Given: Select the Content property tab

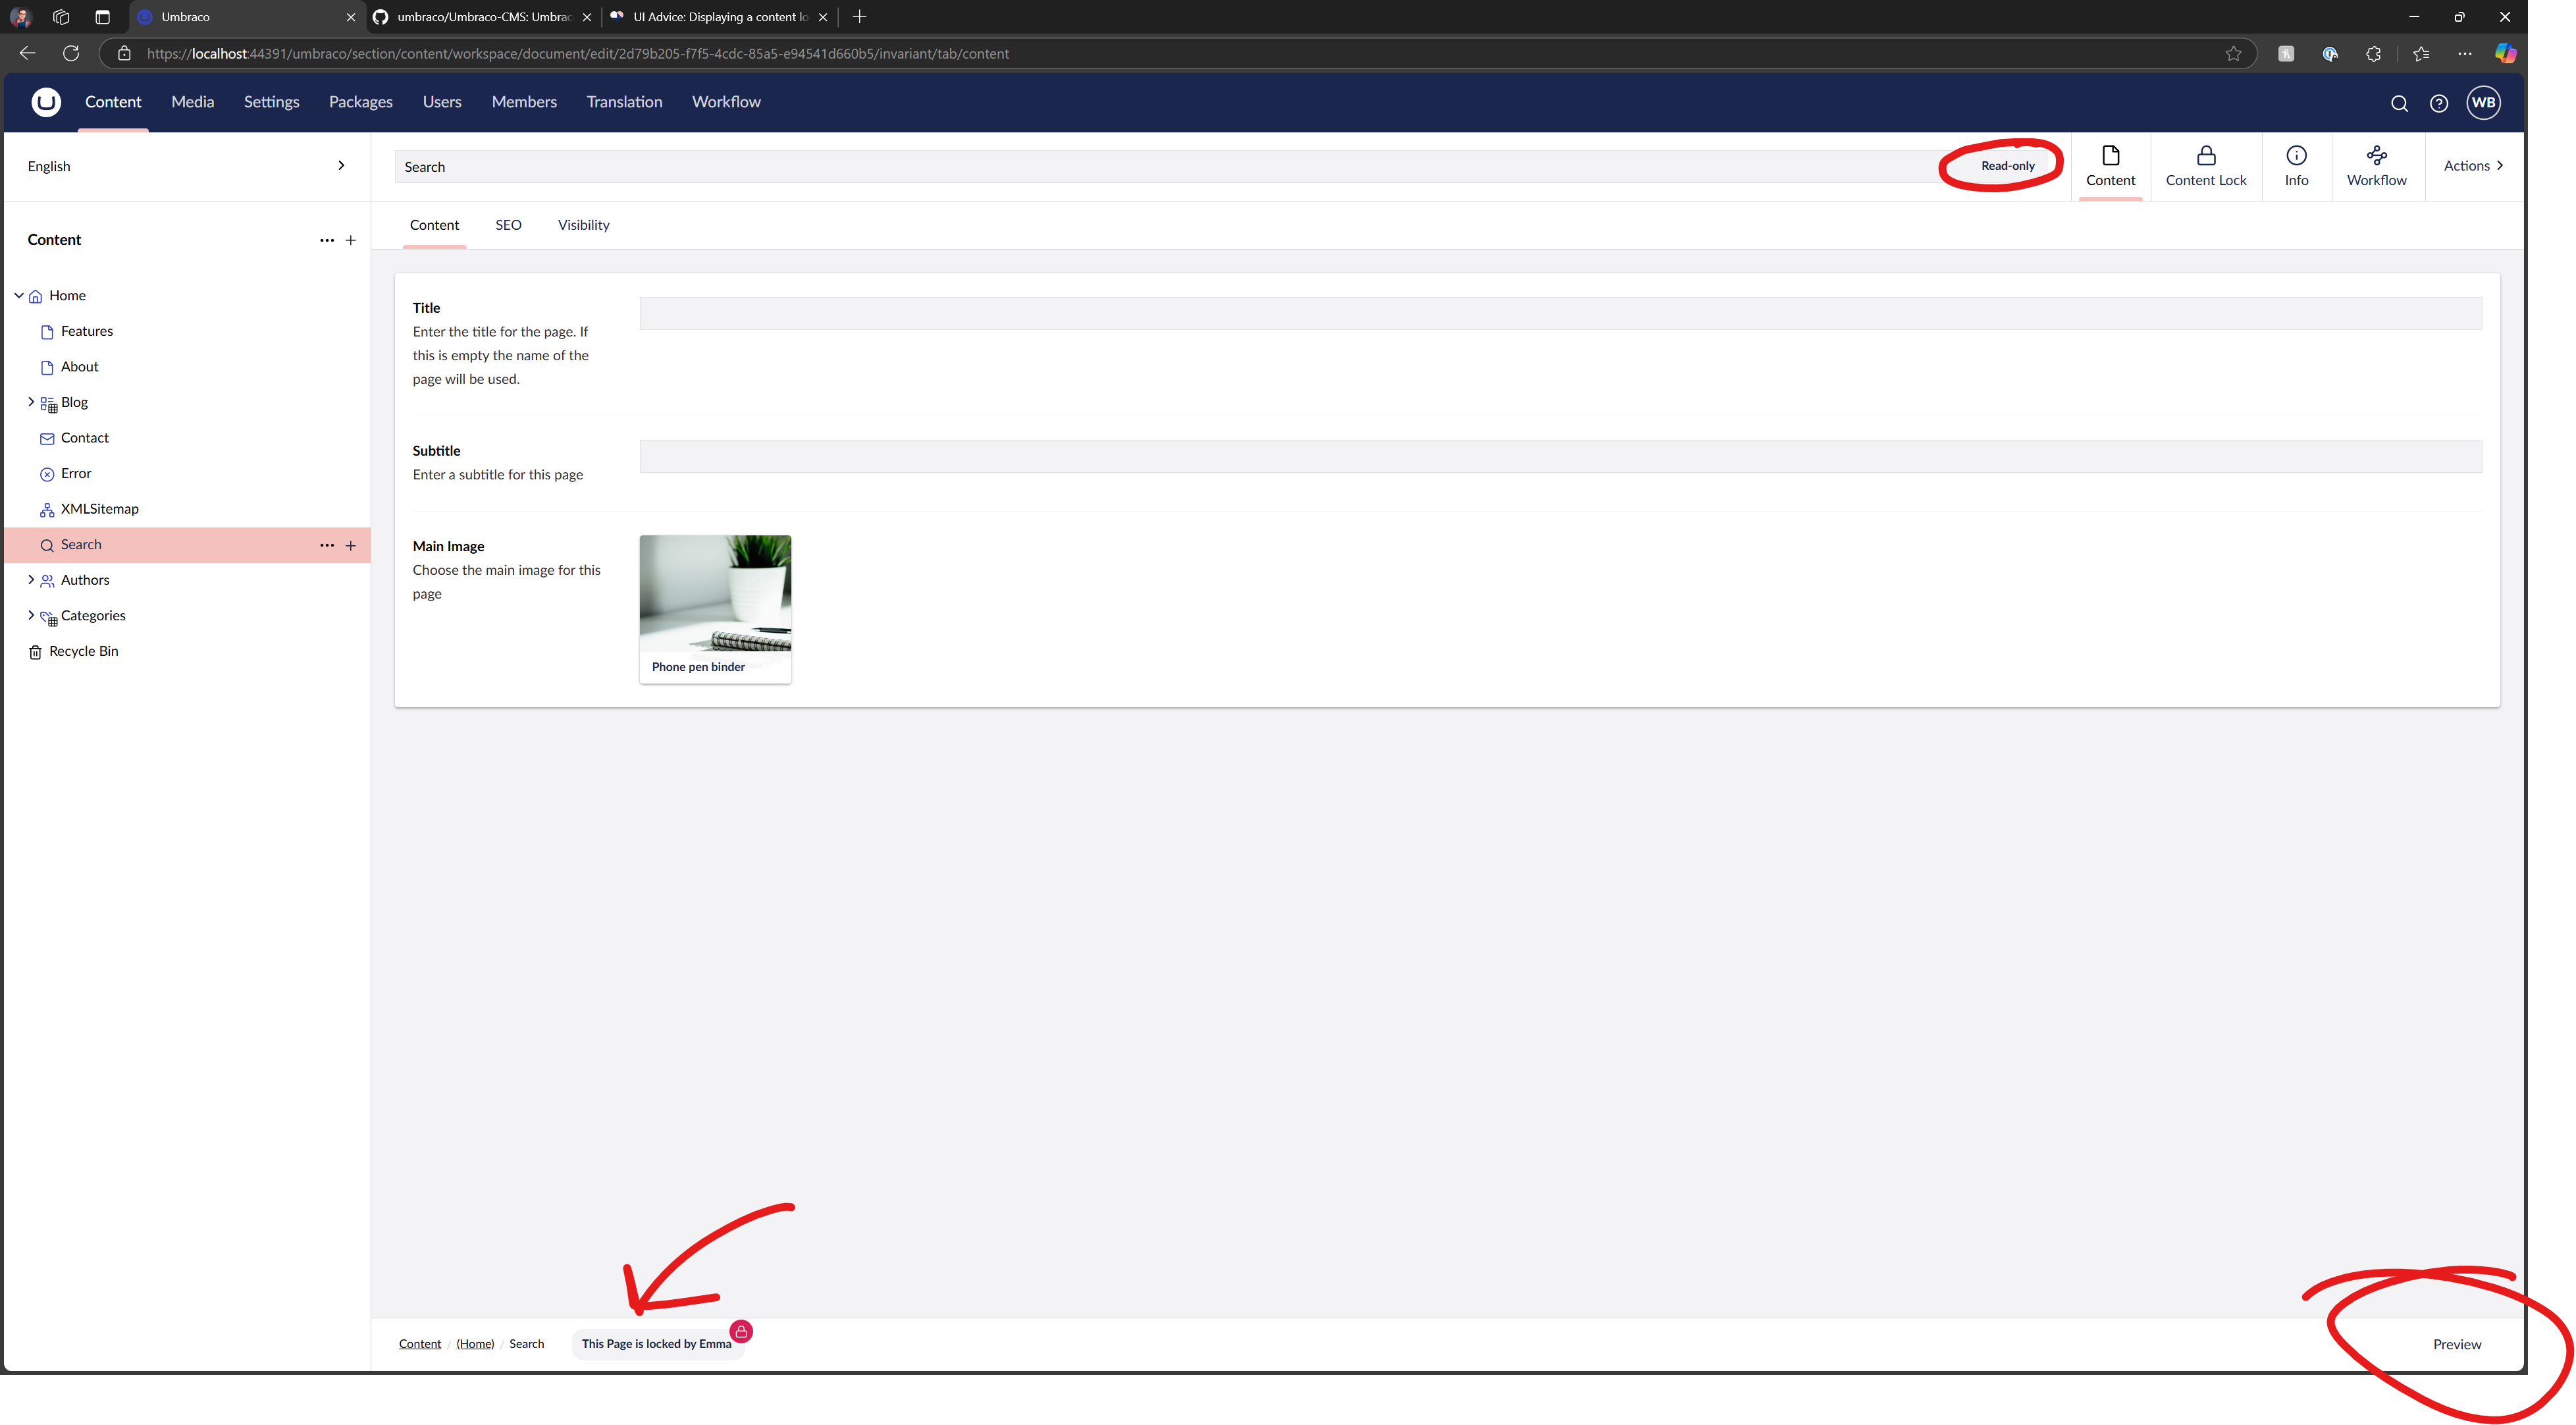Looking at the screenshot, I should click(434, 225).
